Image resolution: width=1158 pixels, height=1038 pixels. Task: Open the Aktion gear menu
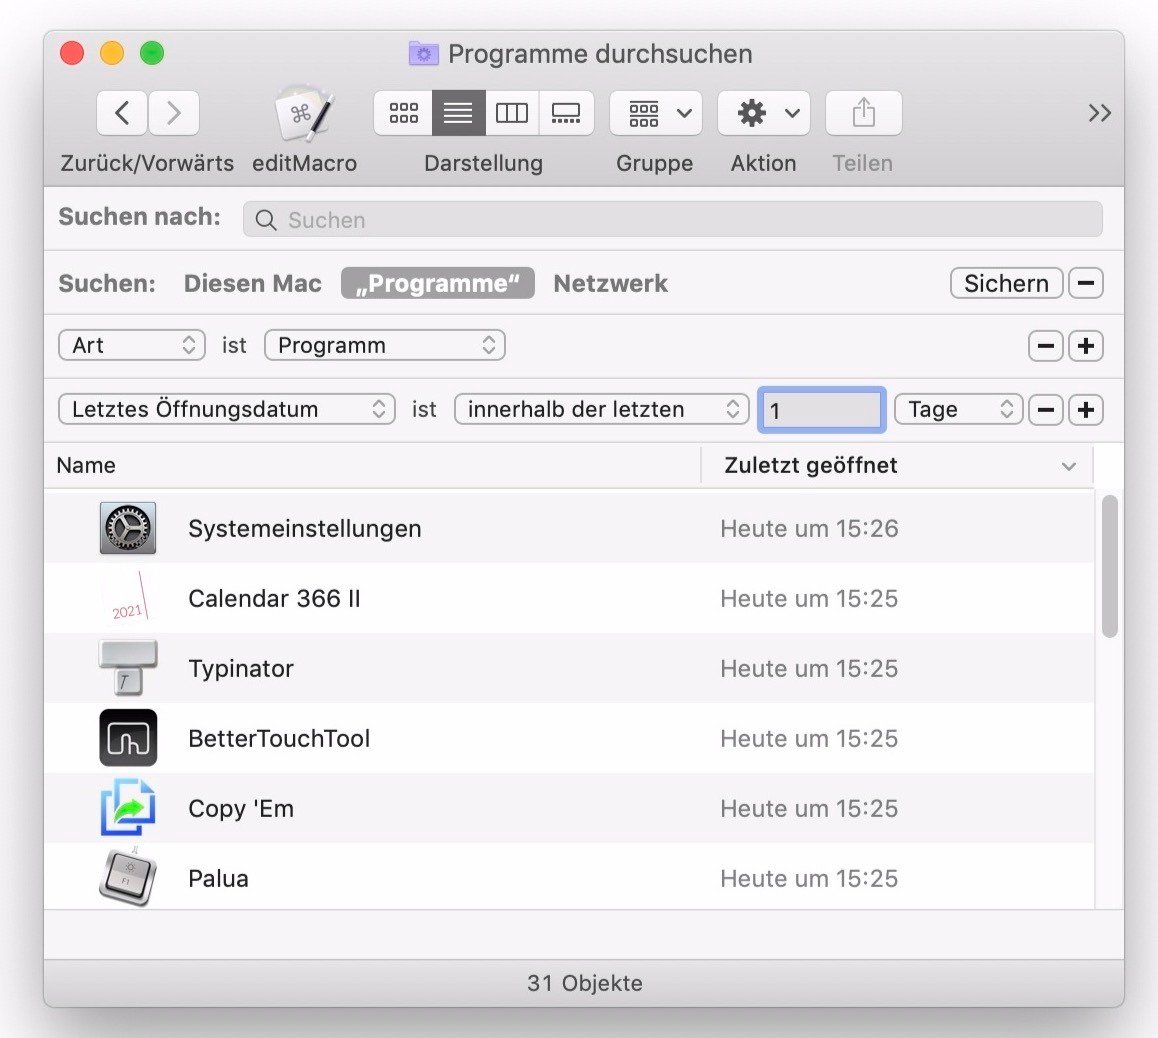pos(764,113)
